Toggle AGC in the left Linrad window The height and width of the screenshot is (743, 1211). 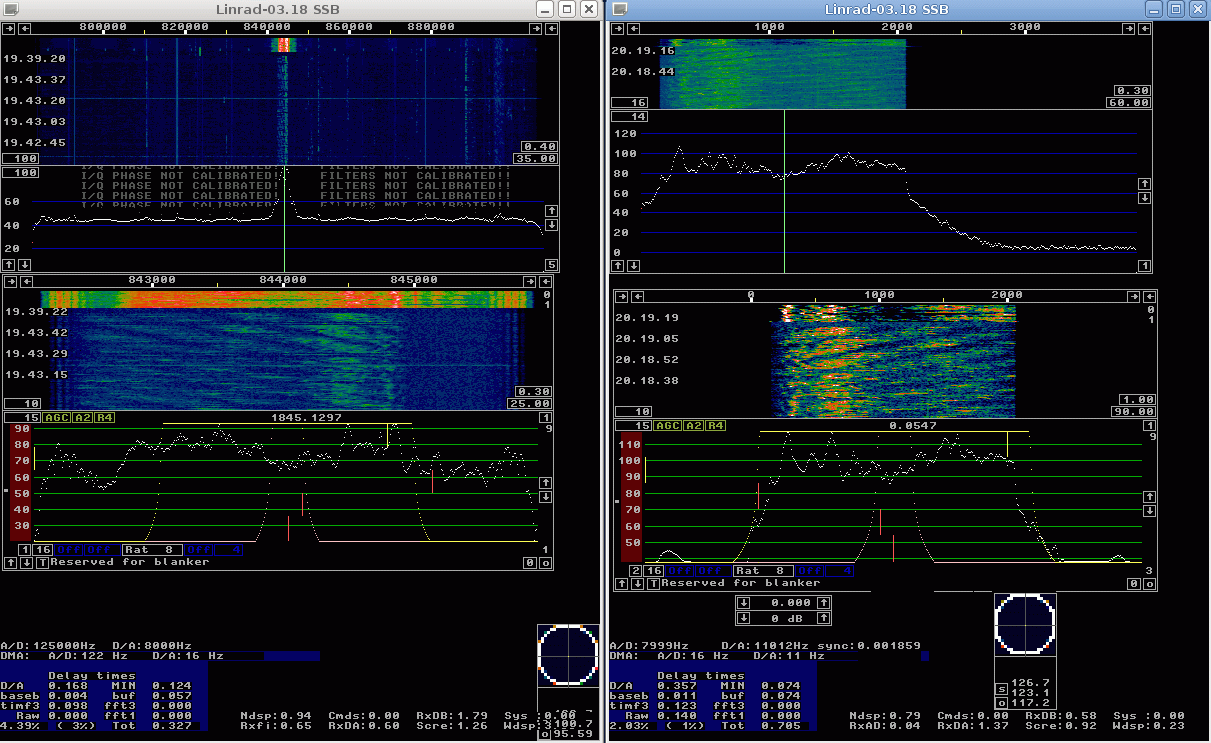54,417
